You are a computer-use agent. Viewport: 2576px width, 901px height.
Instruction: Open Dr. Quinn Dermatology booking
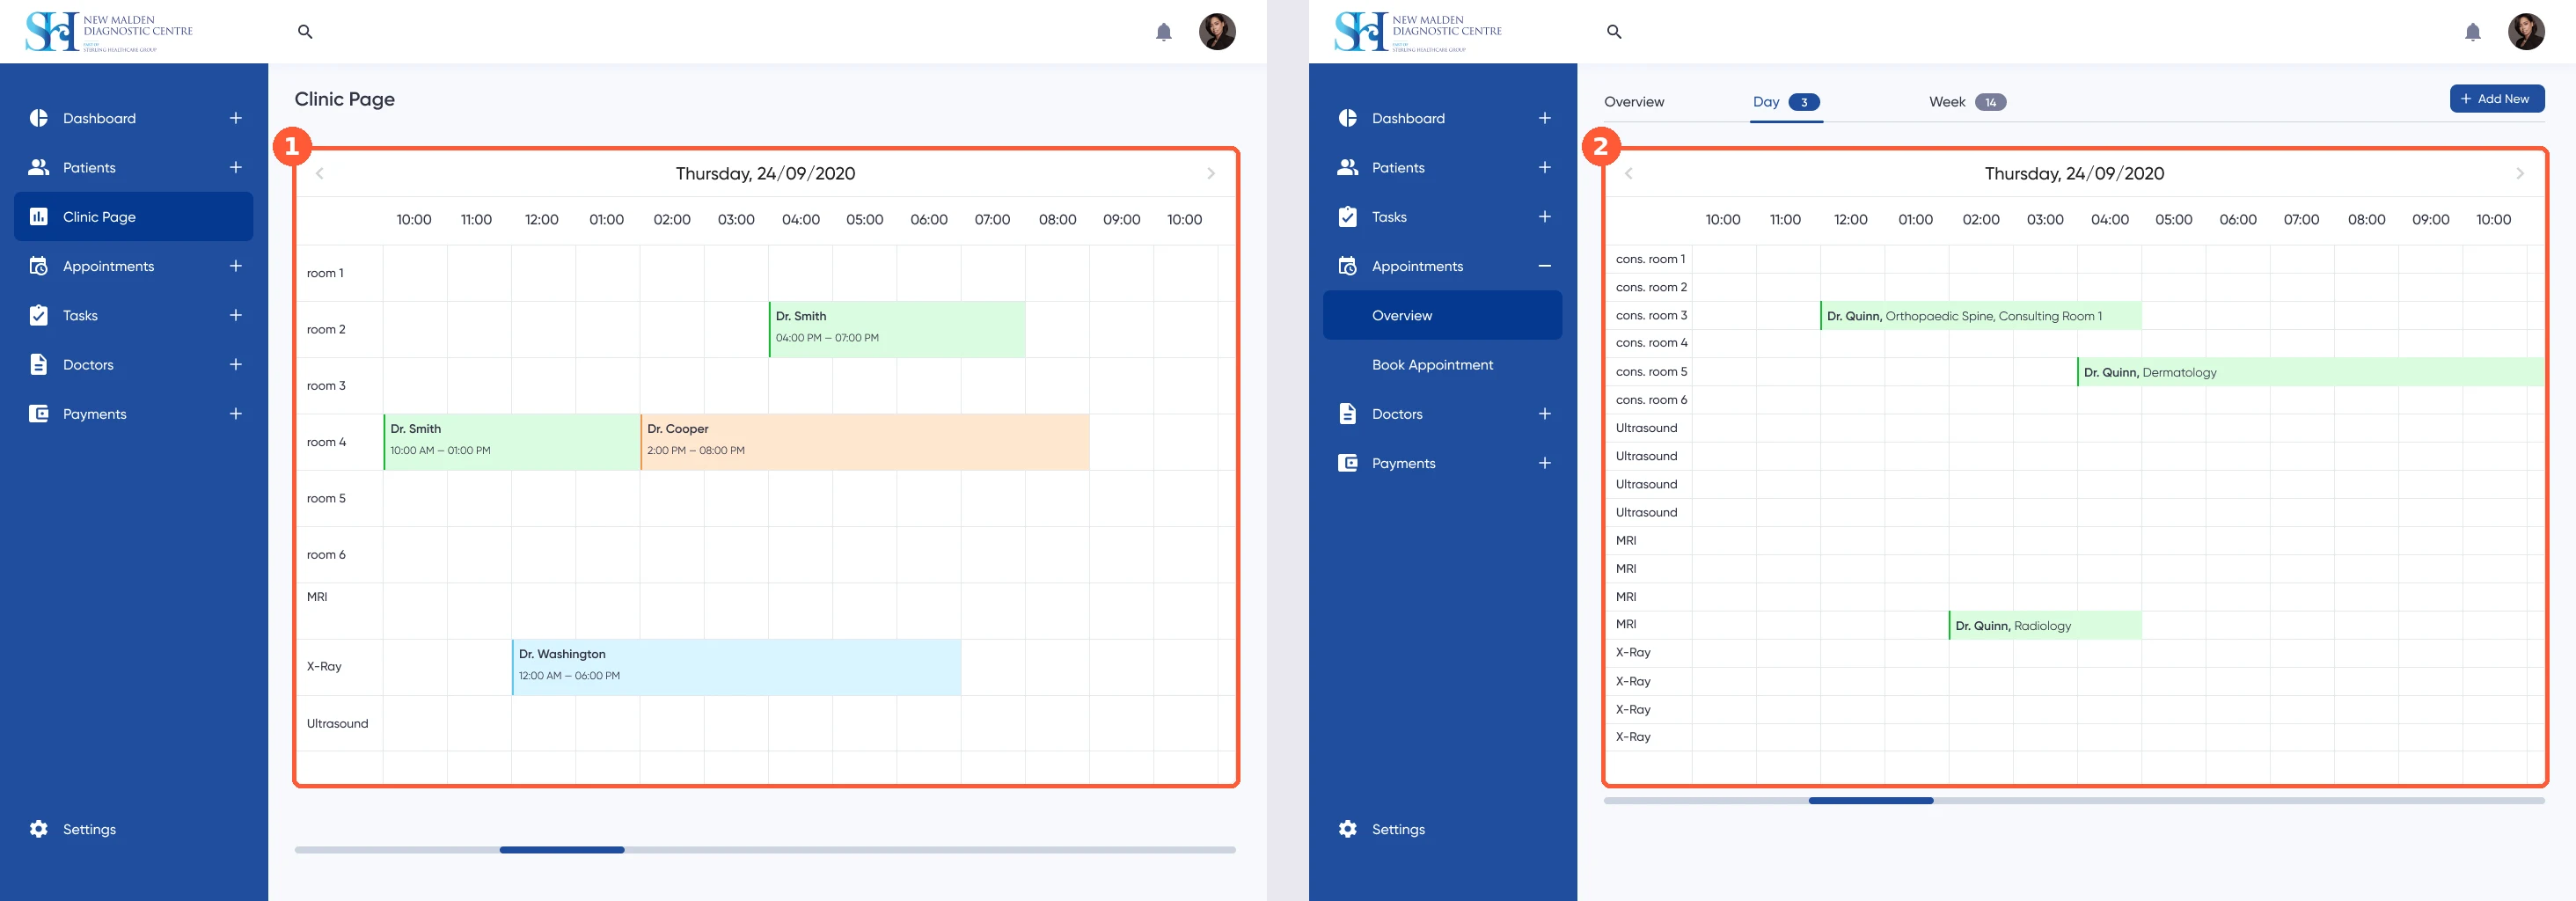(x=2310, y=372)
